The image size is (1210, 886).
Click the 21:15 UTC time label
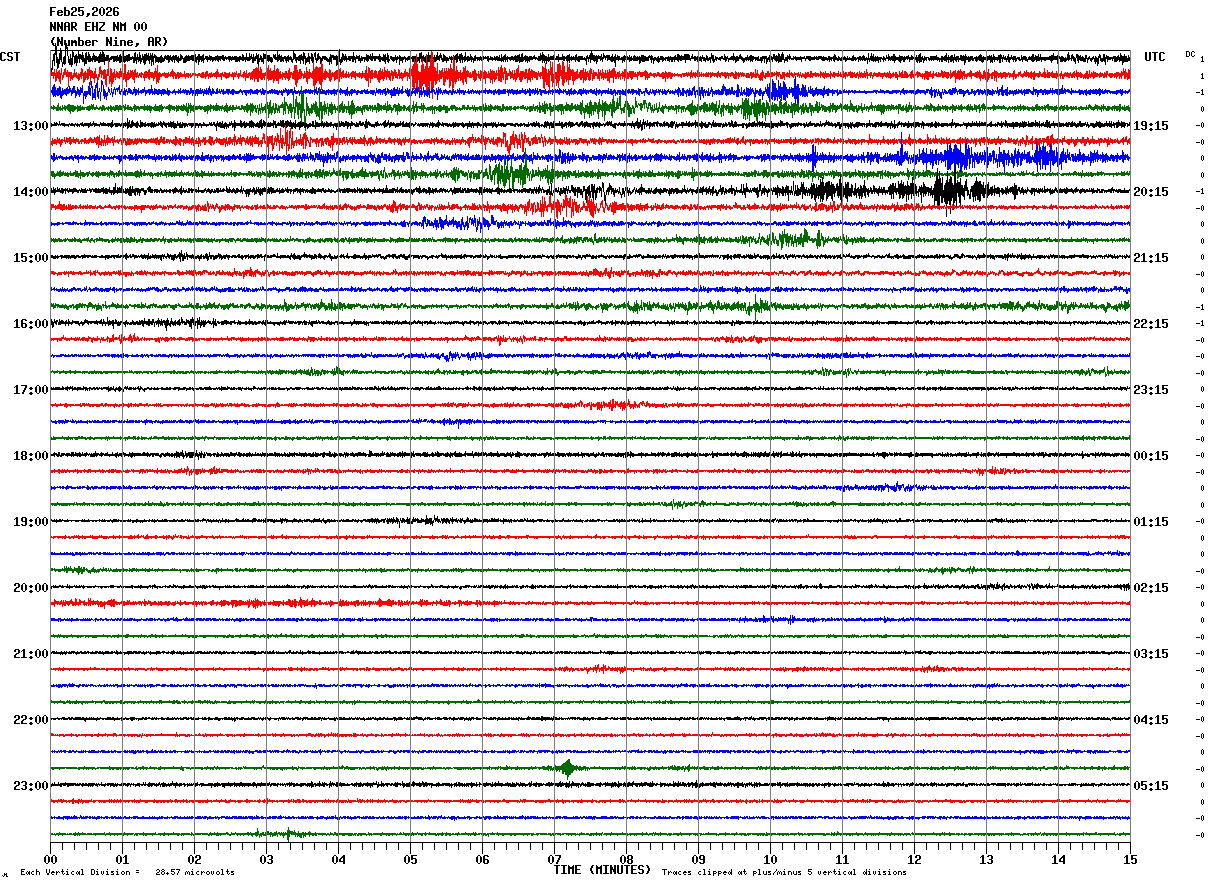1151,258
